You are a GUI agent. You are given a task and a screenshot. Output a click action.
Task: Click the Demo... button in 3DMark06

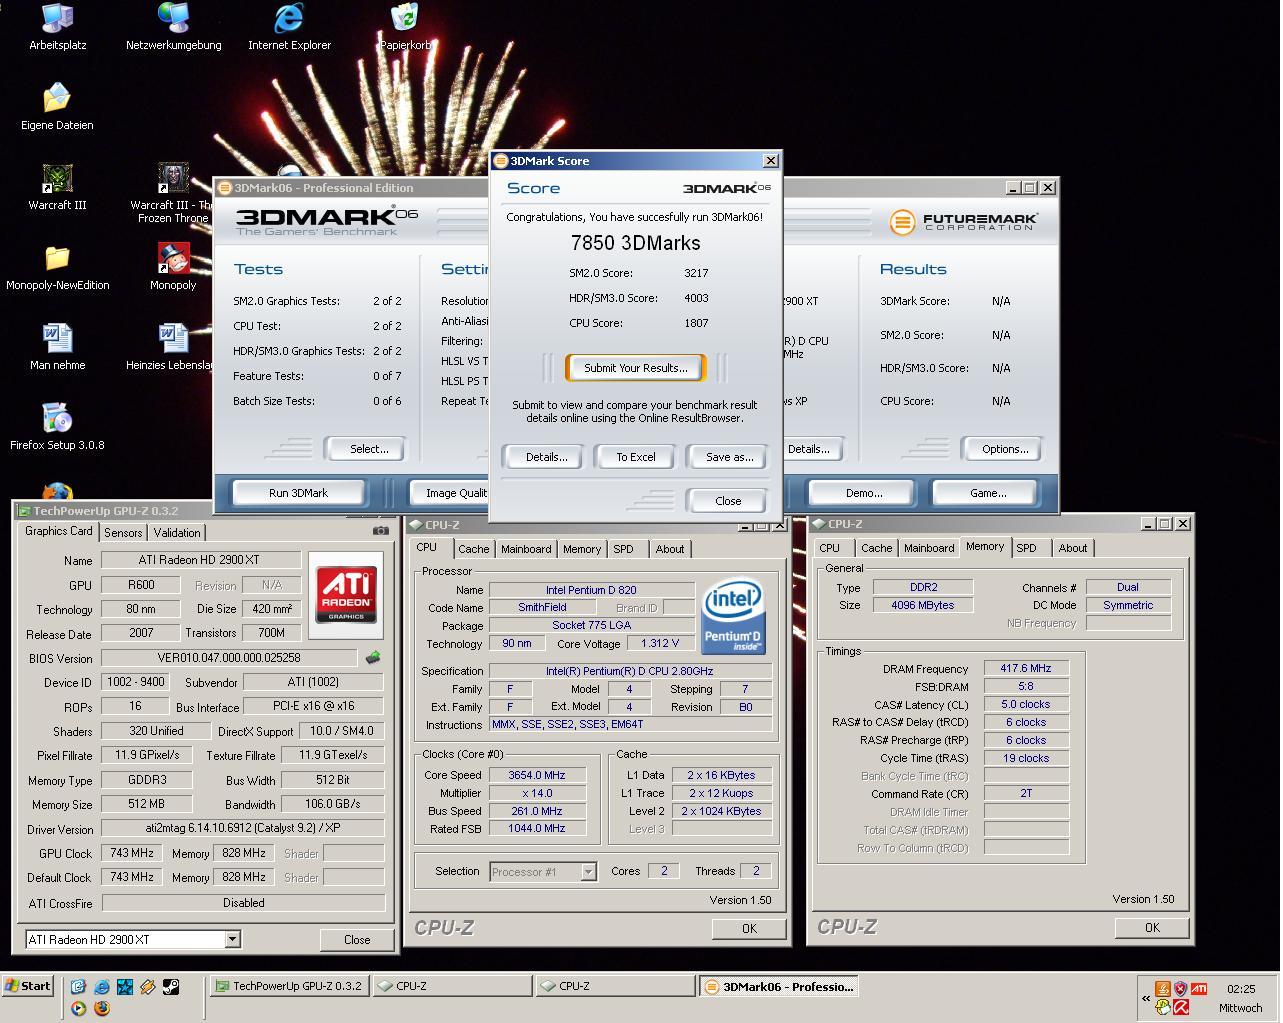[x=864, y=493]
